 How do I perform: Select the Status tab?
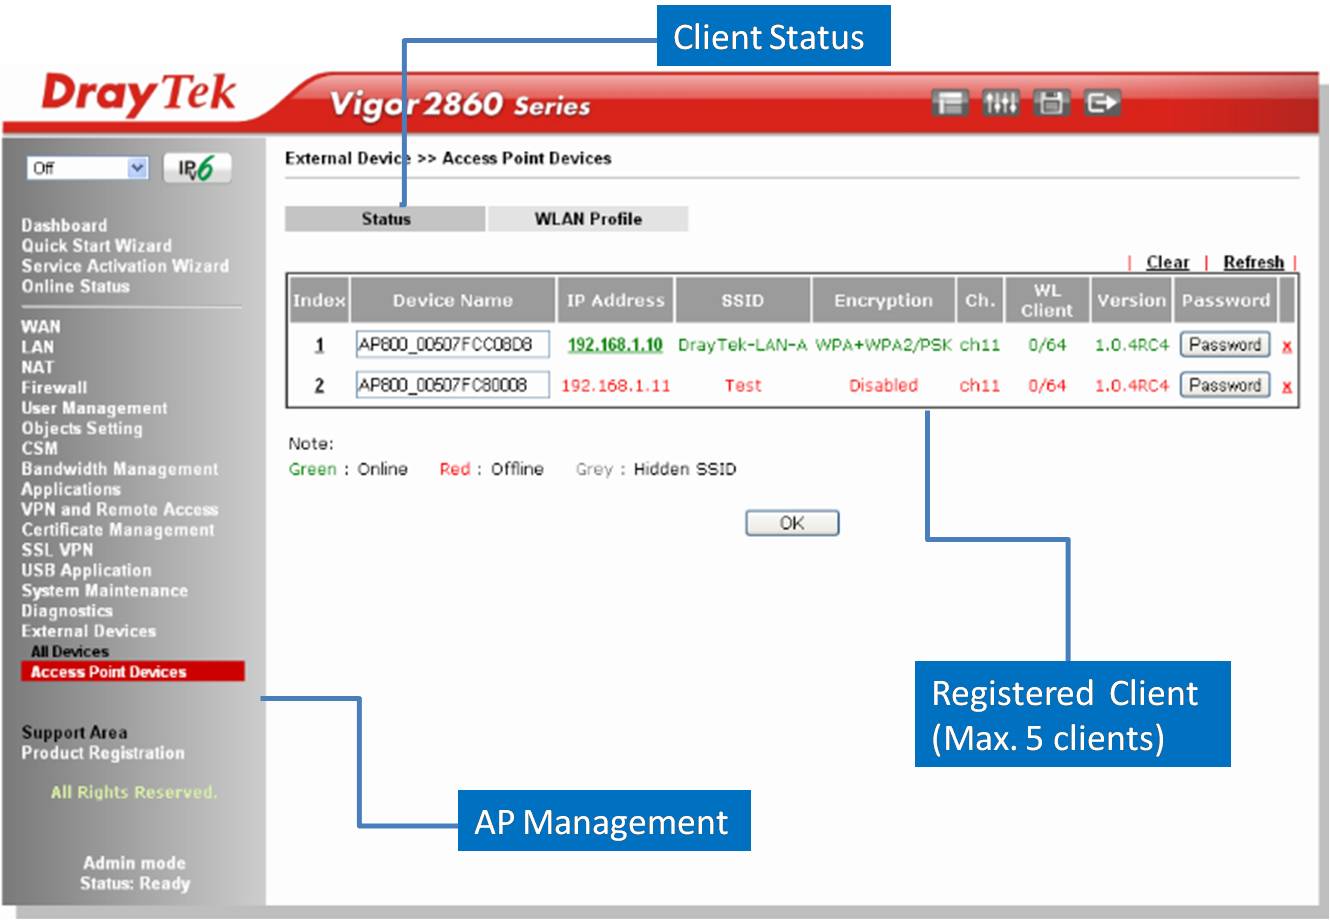(x=385, y=219)
